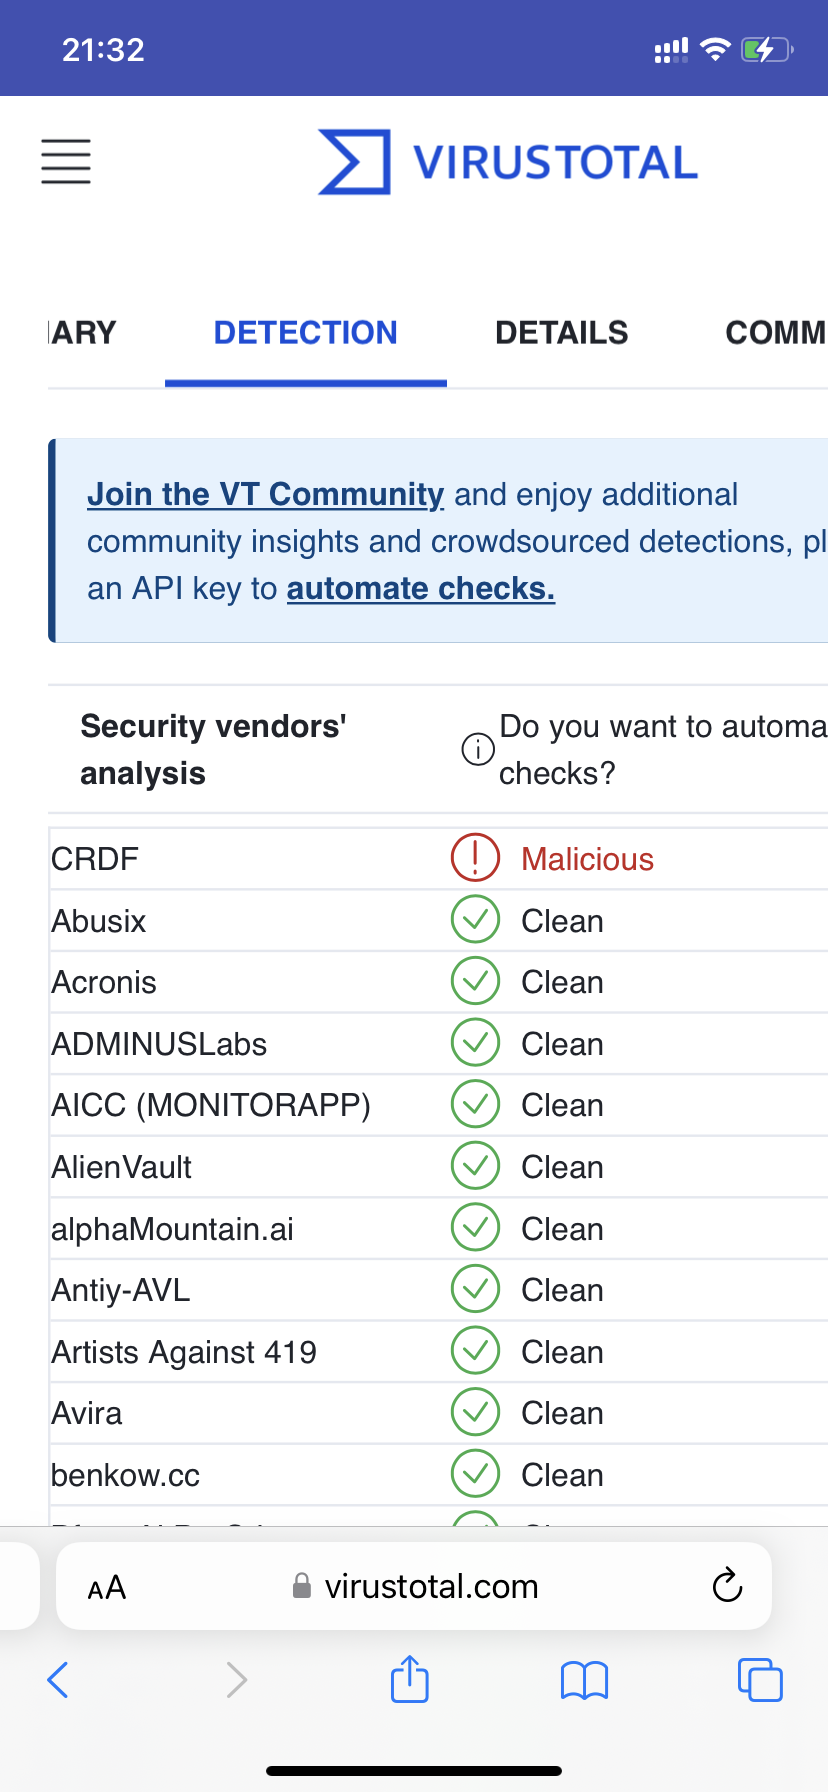Open the partially visible COMMUNITY tab
The height and width of the screenshot is (1792, 828).
point(775,333)
